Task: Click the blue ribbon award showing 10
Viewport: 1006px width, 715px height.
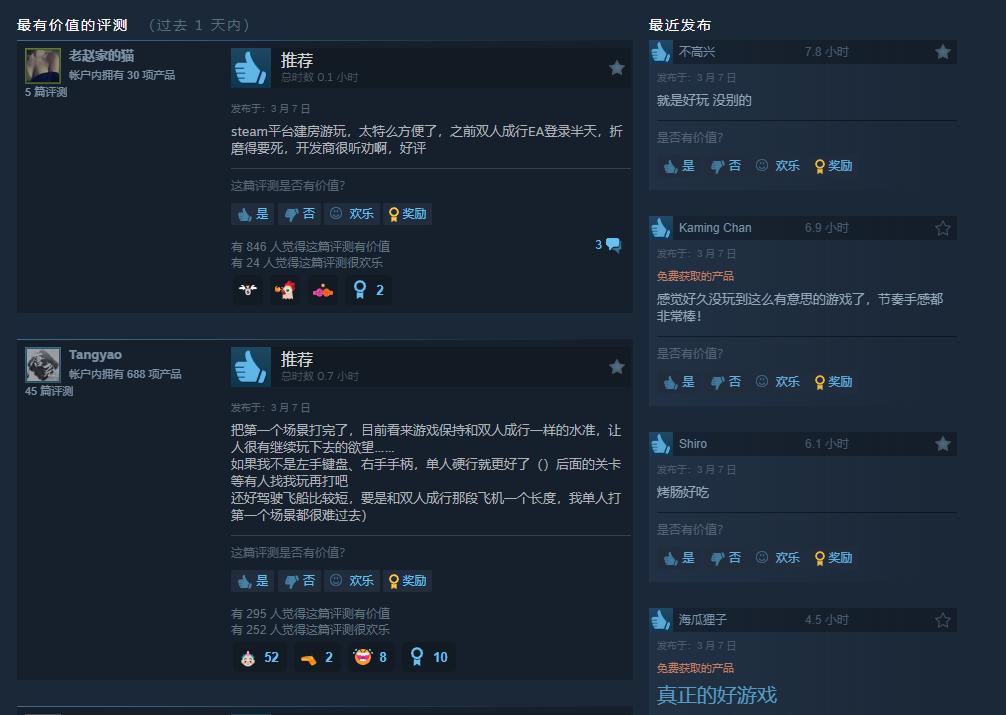Action: tap(429, 657)
